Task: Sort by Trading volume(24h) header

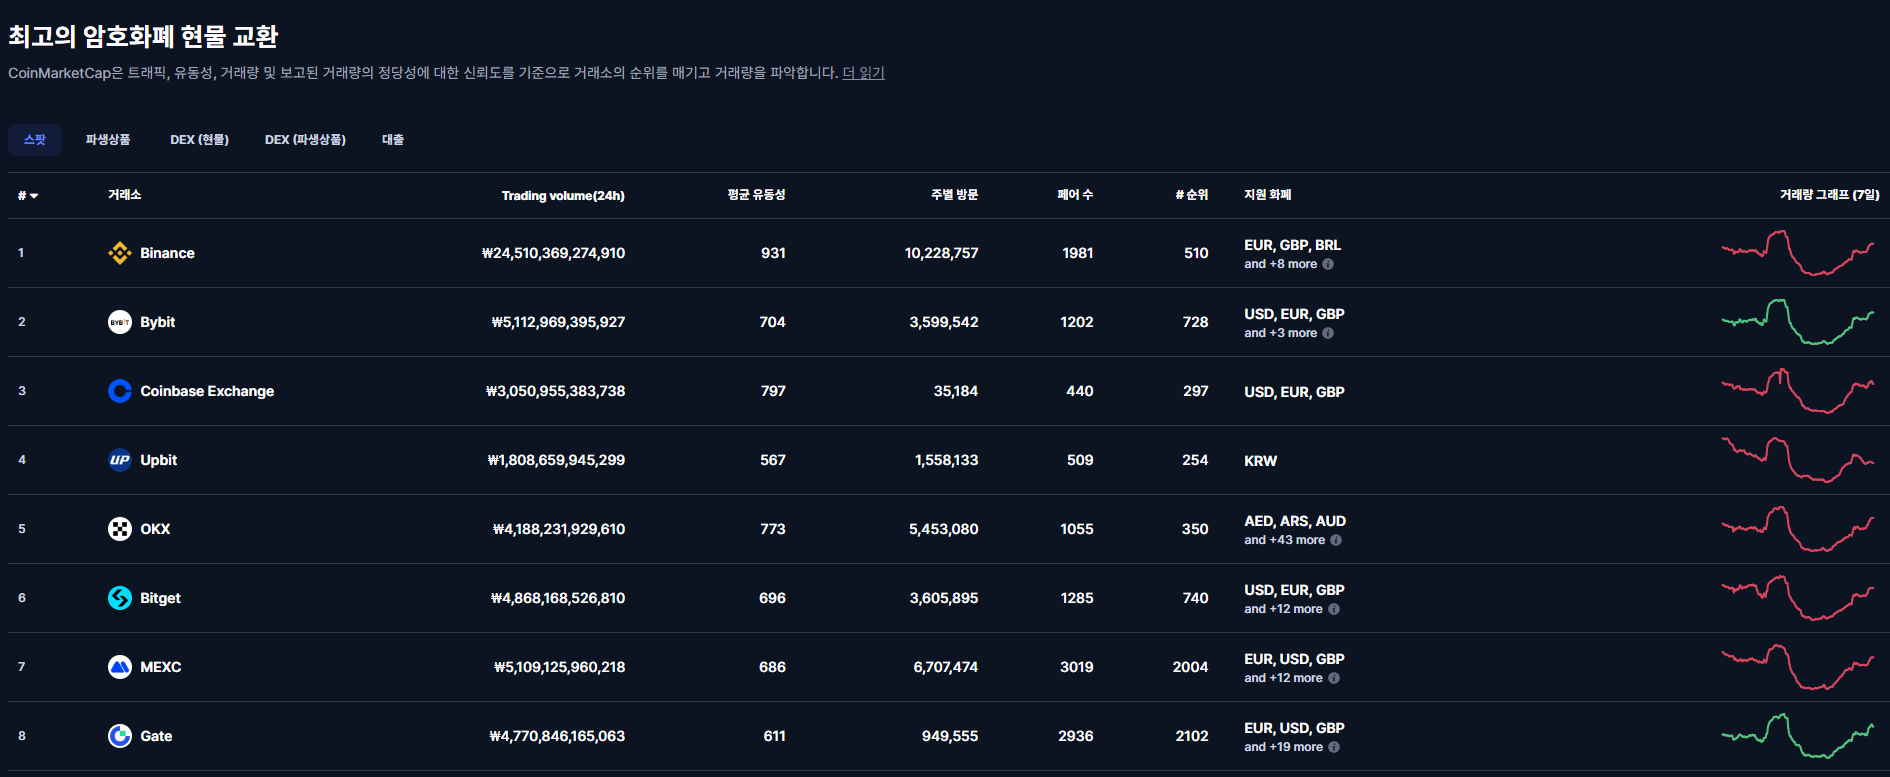Action: click(563, 196)
